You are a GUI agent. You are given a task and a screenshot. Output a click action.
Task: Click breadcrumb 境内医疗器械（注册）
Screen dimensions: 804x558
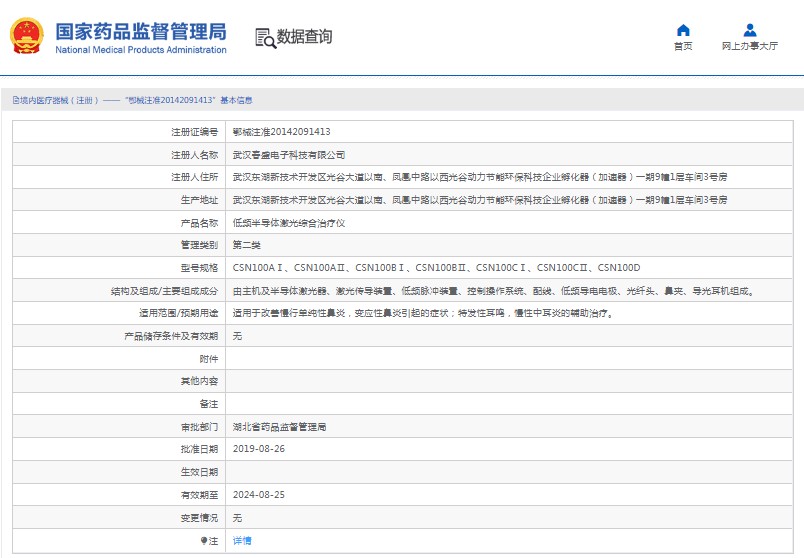pos(59,101)
